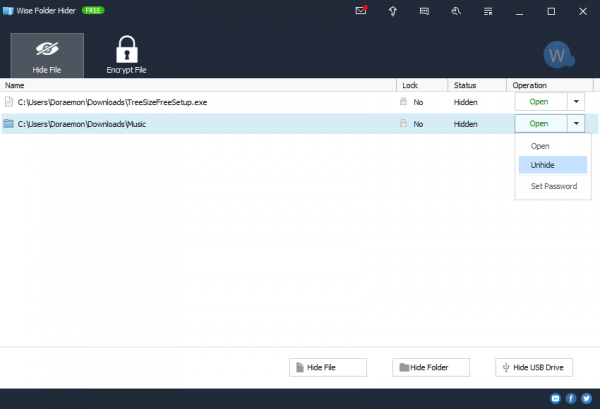The width and height of the screenshot is (600, 409).
Task: Click folder icon of the Music entry
Action: pos(8,124)
